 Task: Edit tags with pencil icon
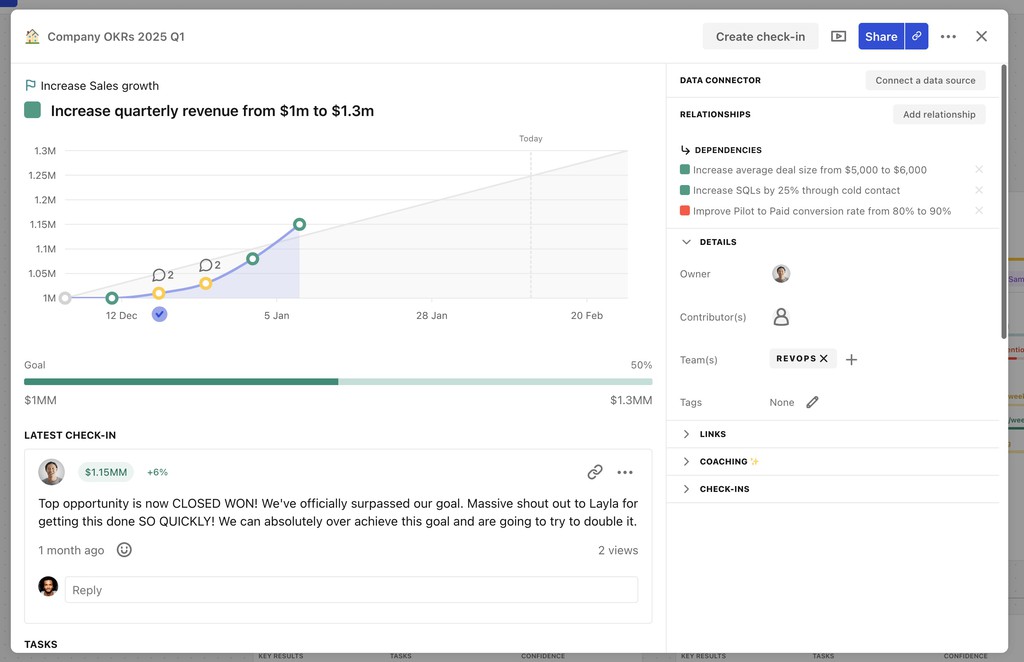click(812, 402)
